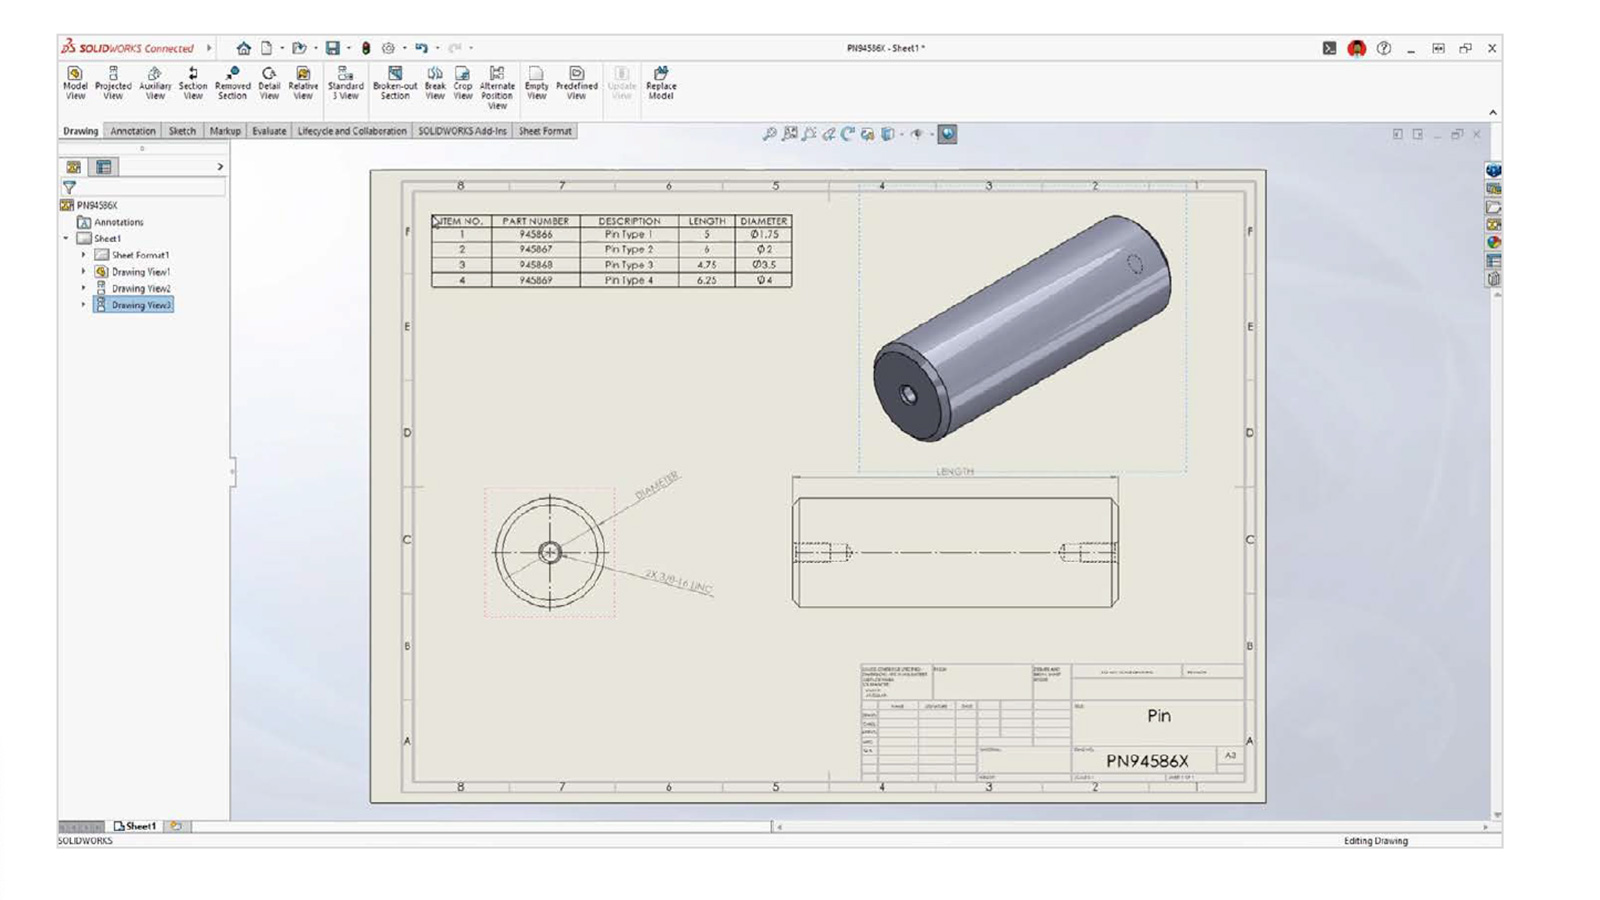Open the Help question mark icon
The height and width of the screenshot is (900, 1600).
(x=1384, y=48)
